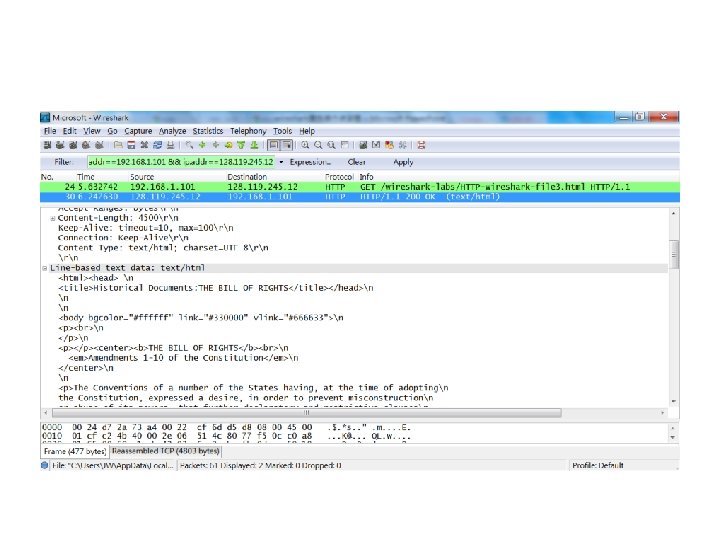Sort packets by Destination column
Image resolution: width=720 pixels, height=540 pixels.
247,177
